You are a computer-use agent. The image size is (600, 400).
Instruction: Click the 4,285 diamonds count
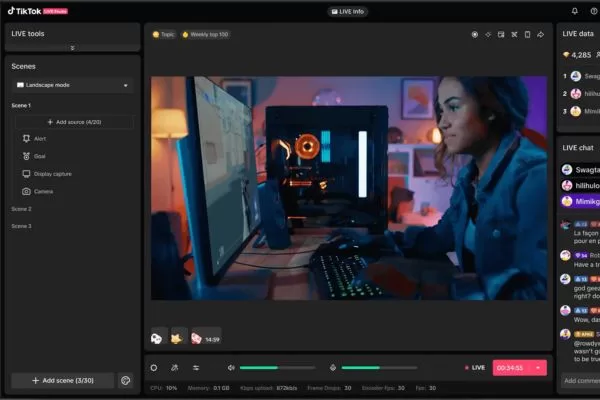[x=577, y=55]
